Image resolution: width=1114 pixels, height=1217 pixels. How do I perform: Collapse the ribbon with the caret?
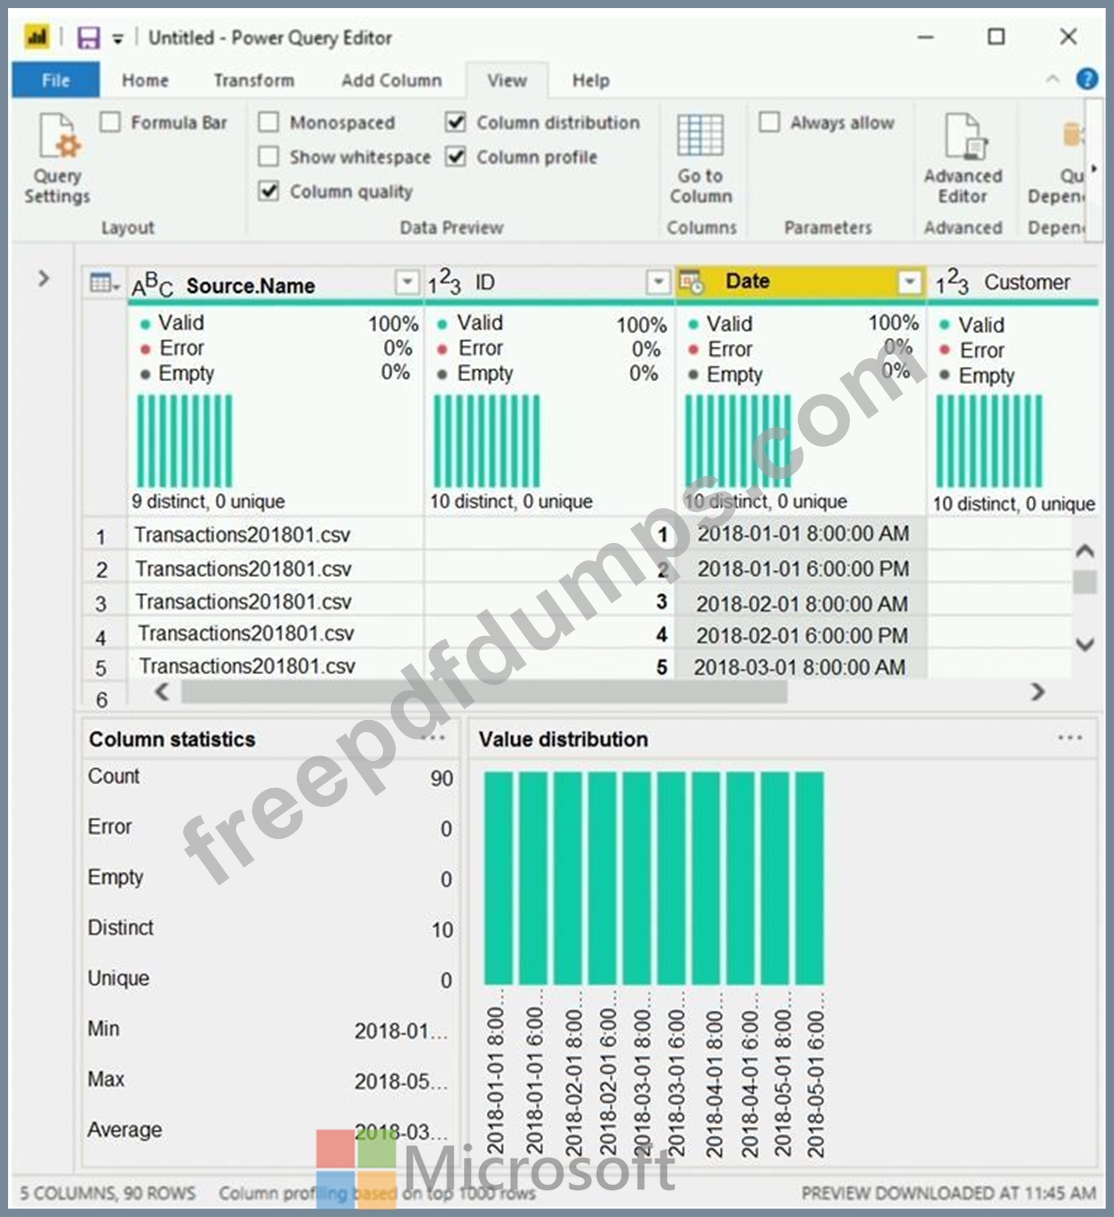tap(1053, 79)
